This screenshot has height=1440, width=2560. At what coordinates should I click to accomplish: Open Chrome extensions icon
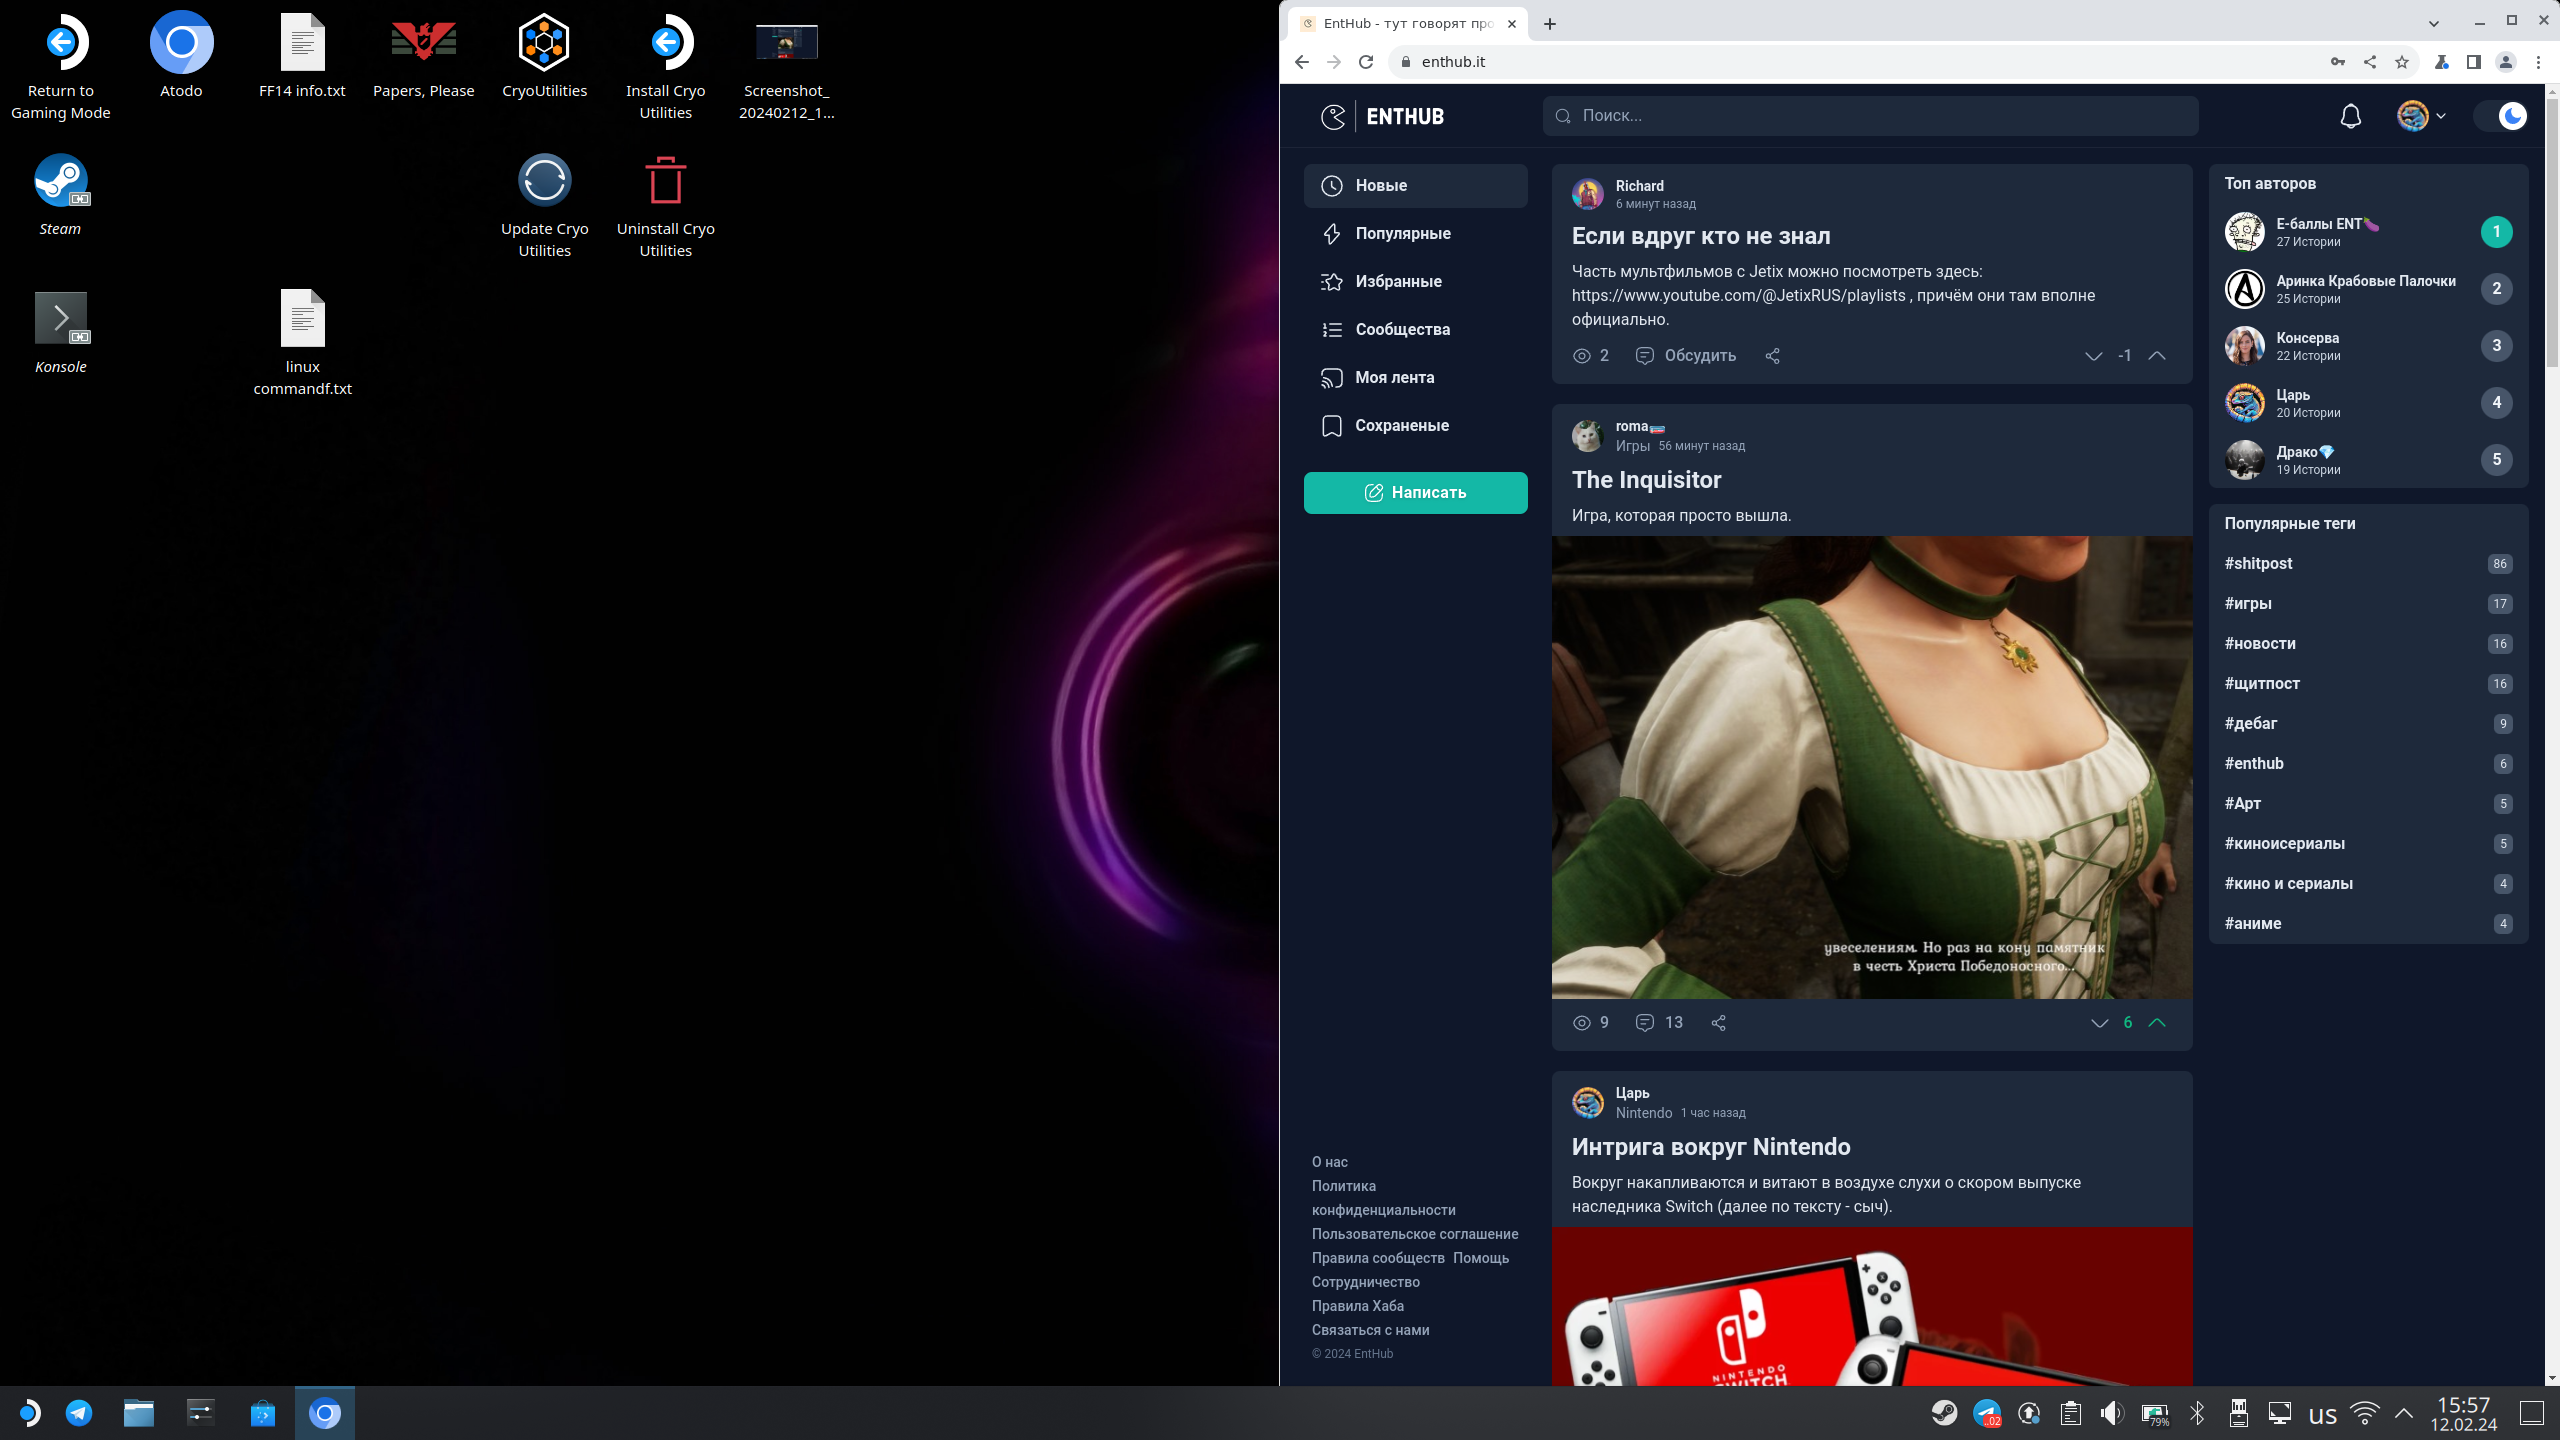pos(2442,62)
